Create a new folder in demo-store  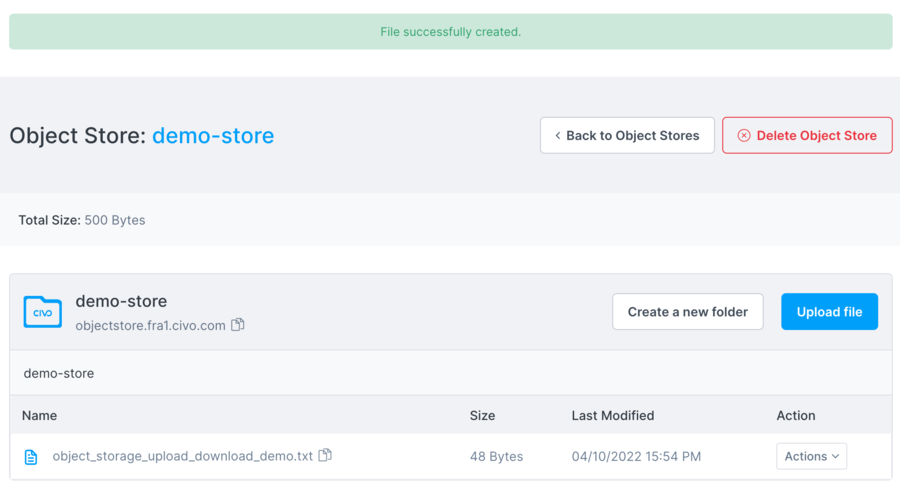(x=687, y=312)
